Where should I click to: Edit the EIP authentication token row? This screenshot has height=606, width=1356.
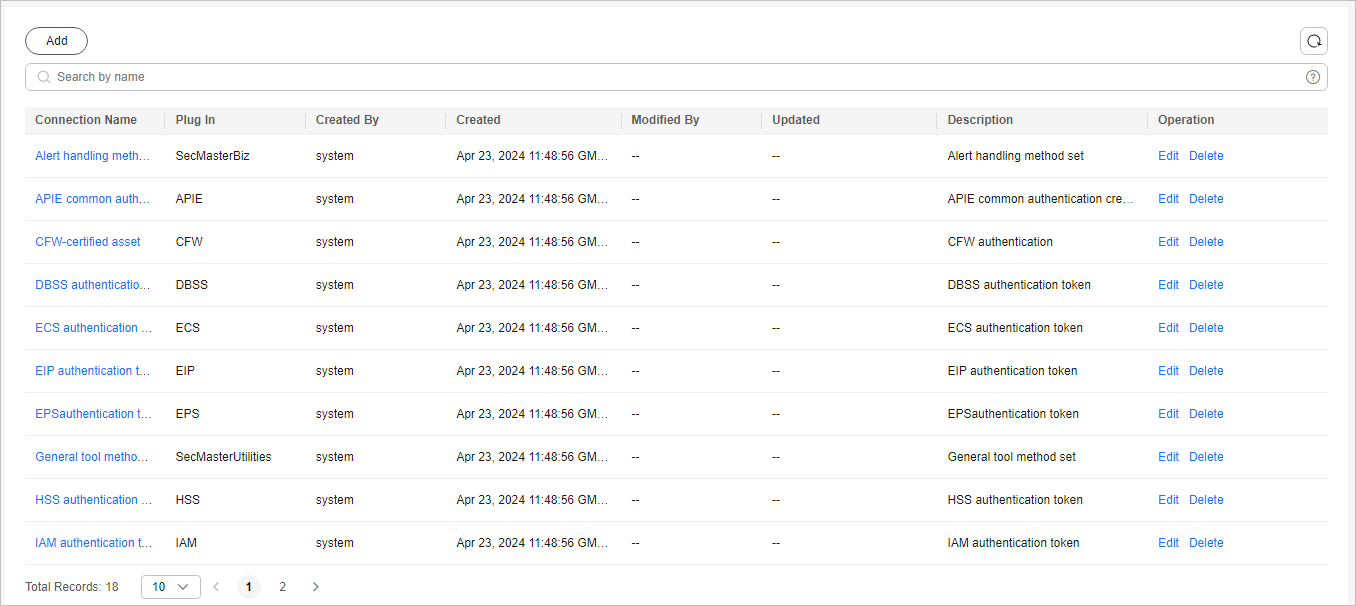[1168, 371]
